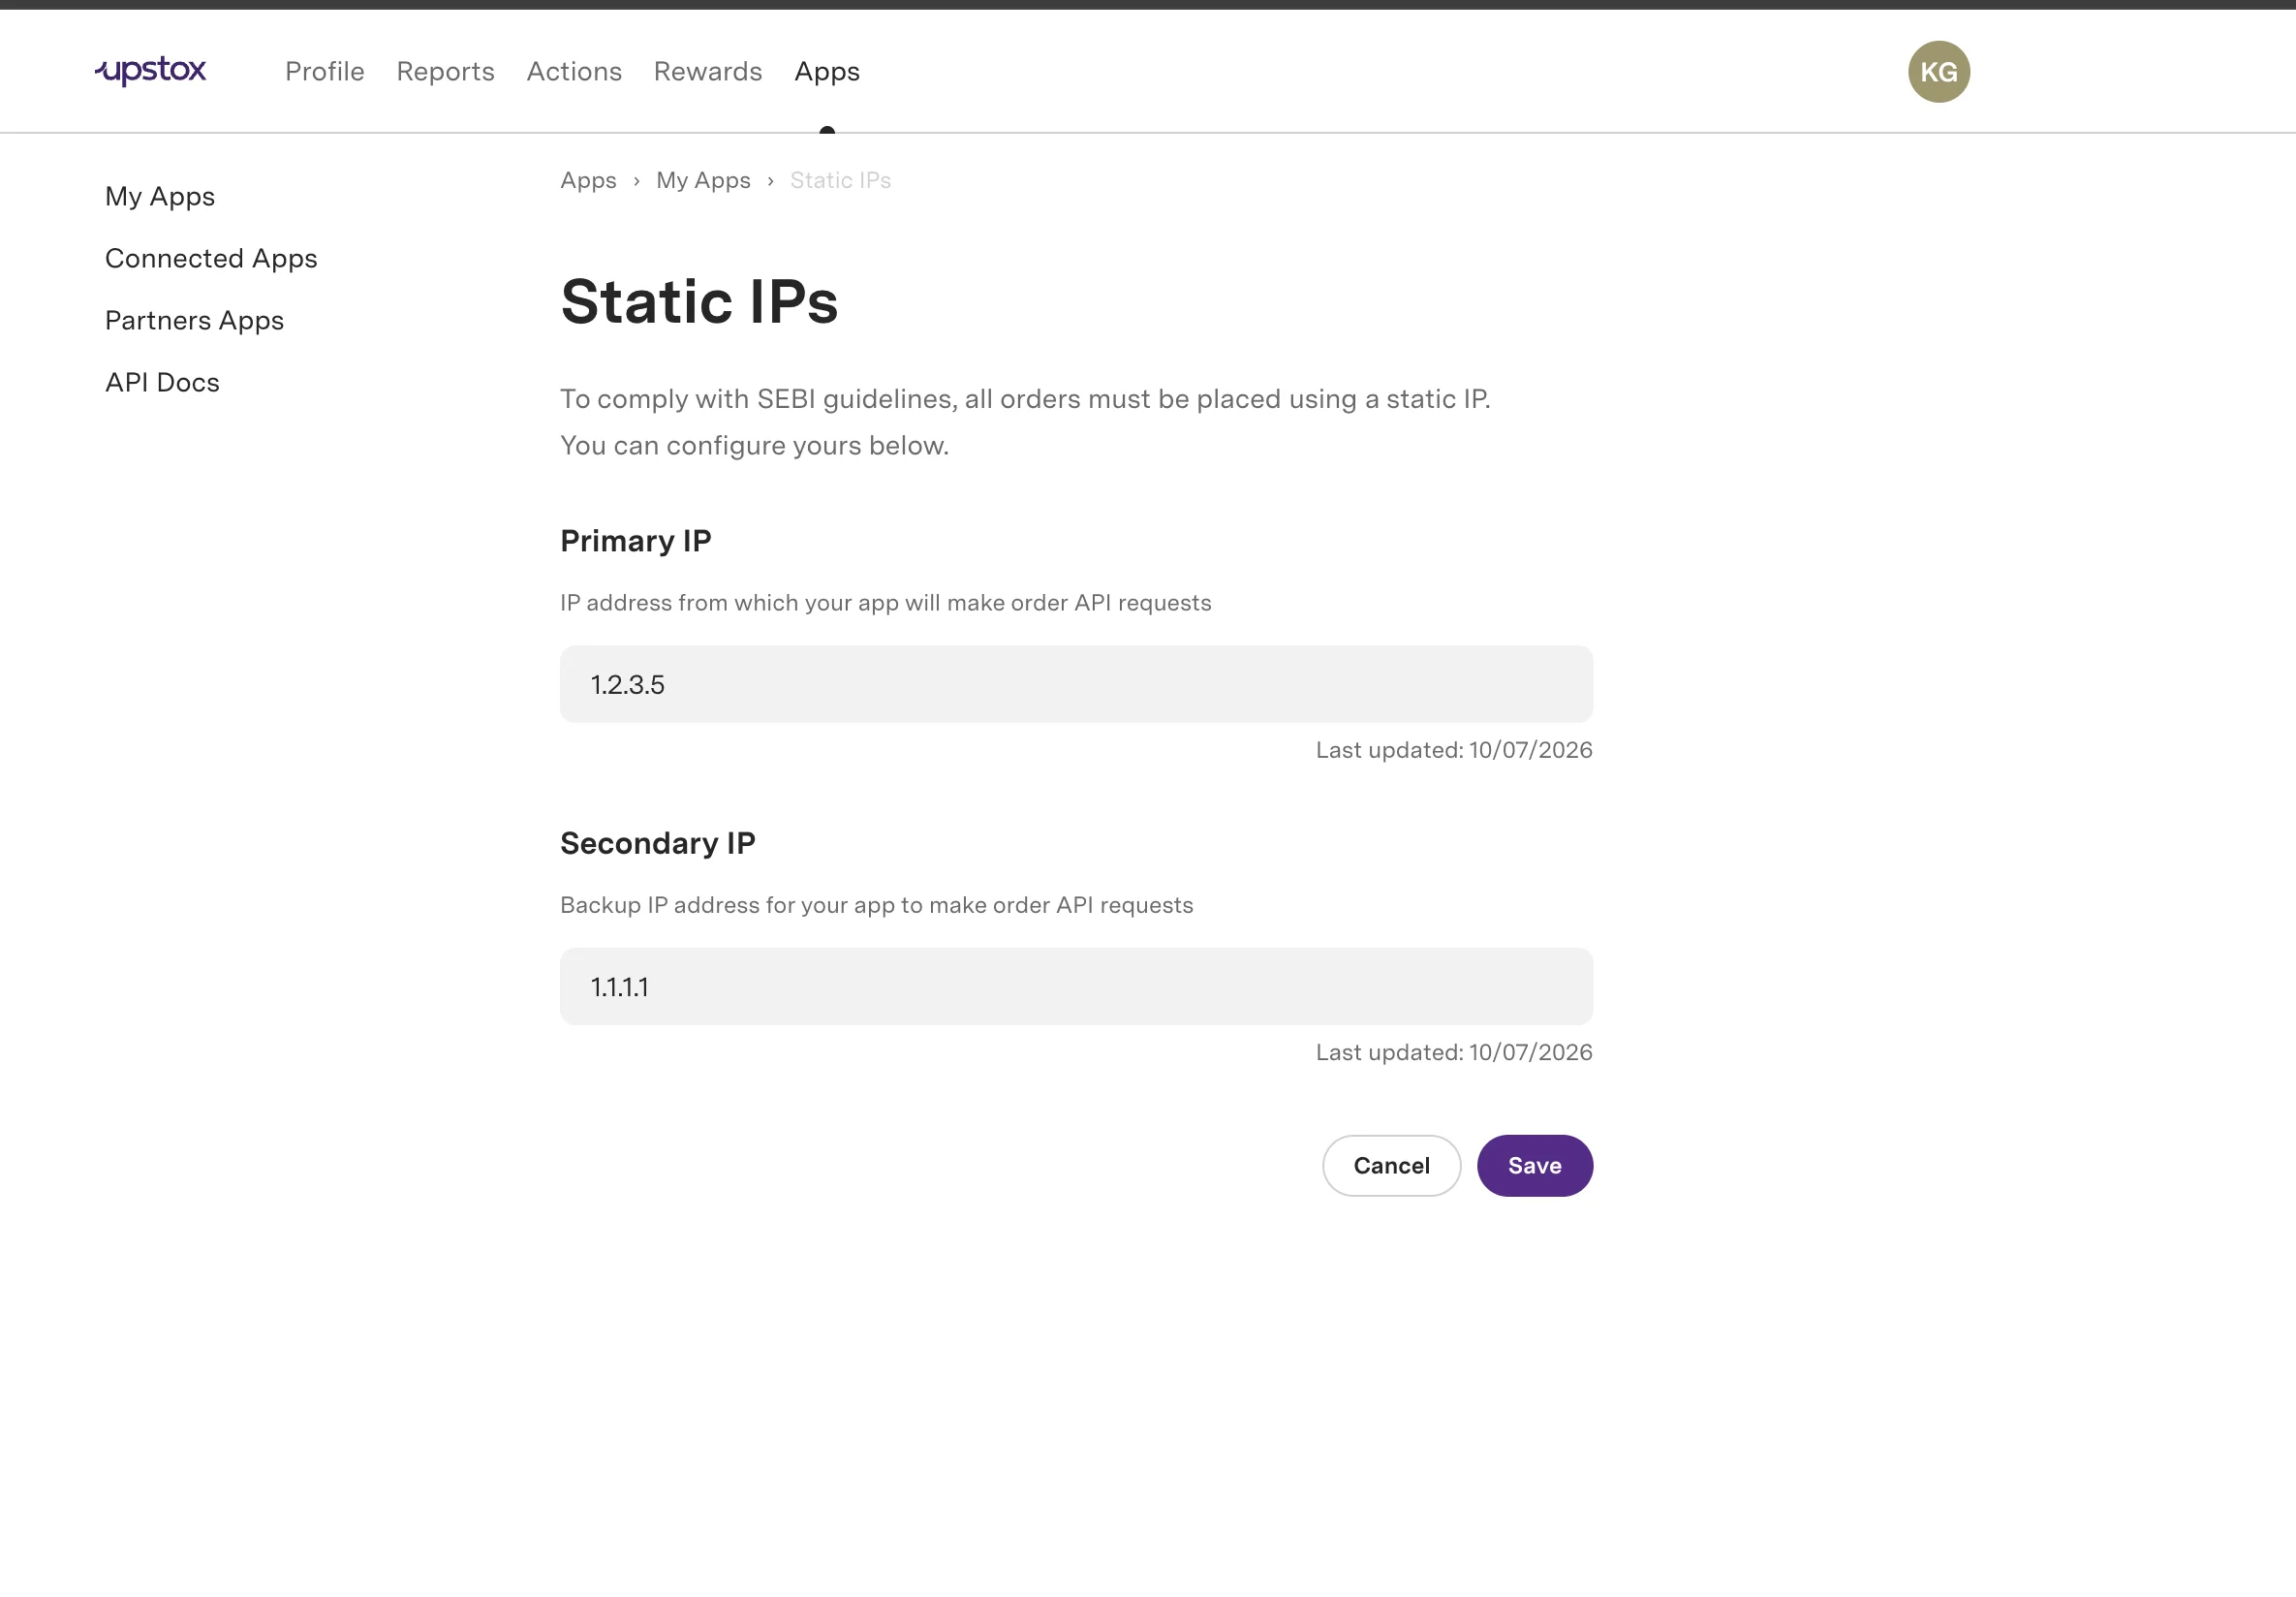The image size is (2296, 1597).
Task: Select the Apps tab in top navigation
Action: tap(827, 72)
